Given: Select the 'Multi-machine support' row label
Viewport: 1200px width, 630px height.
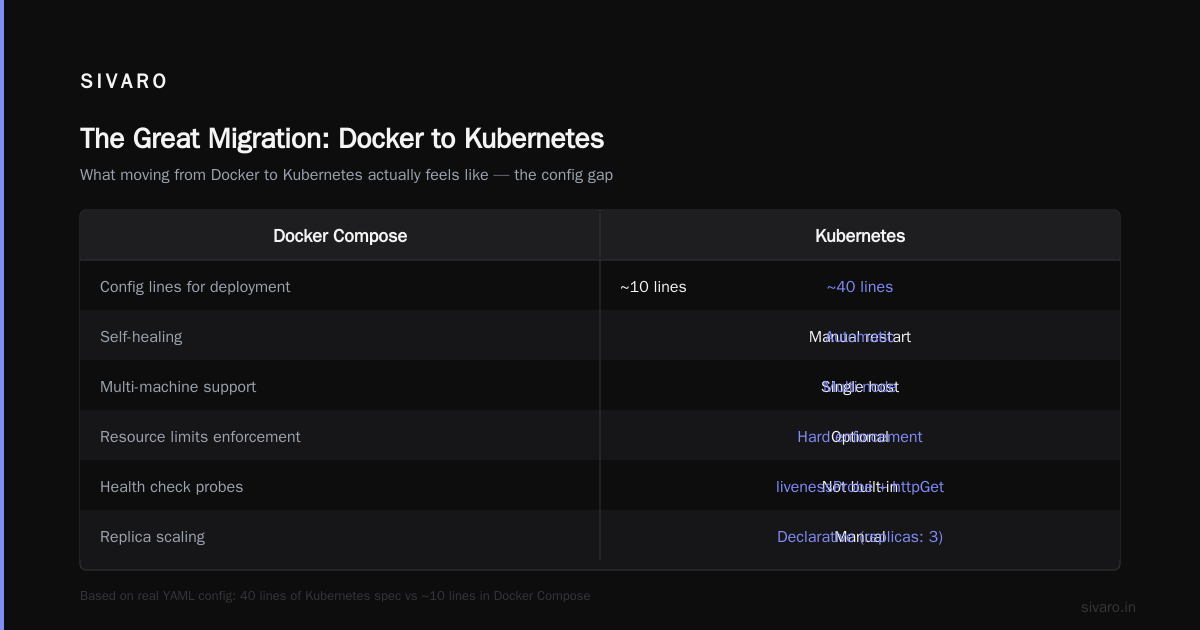Looking at the screenshot, I should [x=178, y=387].
